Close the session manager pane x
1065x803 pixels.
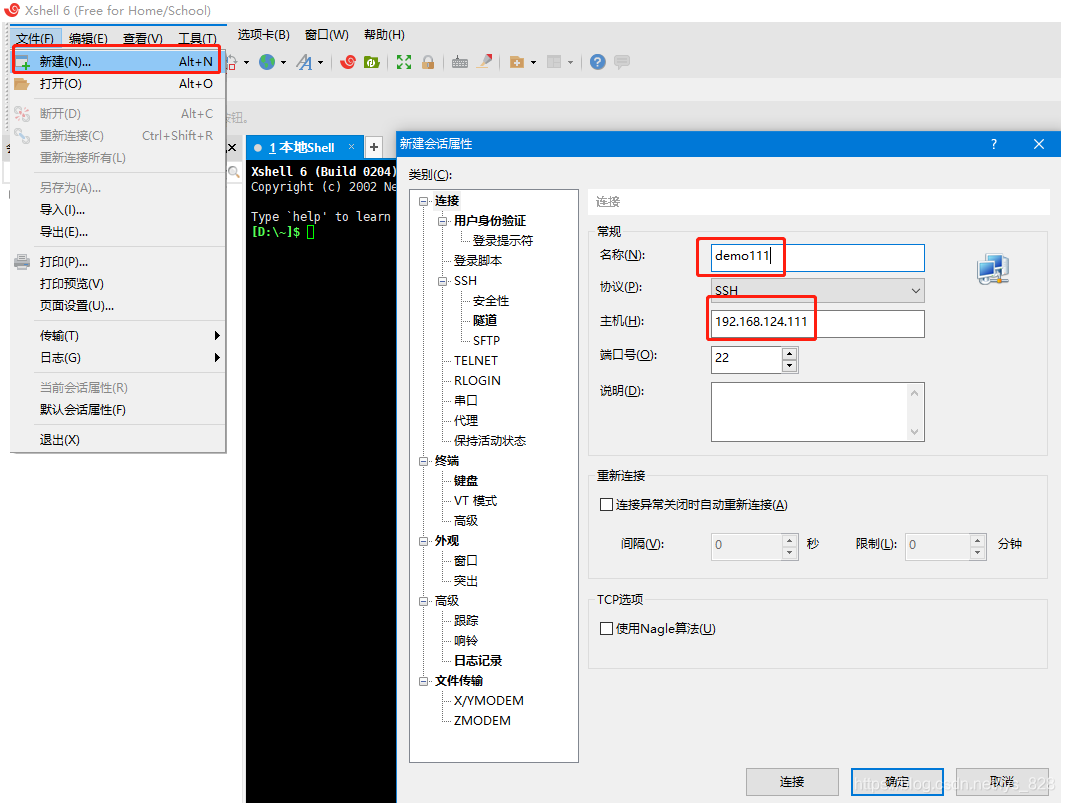coord(232,147)
